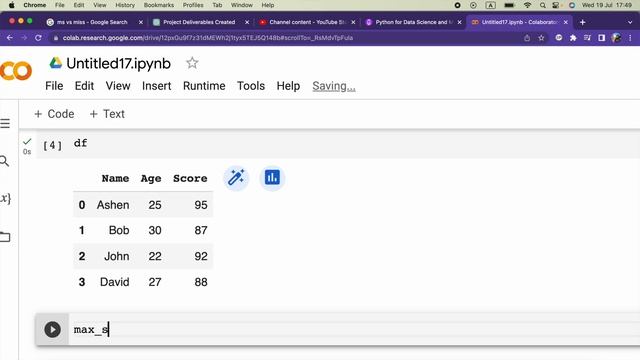640x360 pixels.
Task: Select the Ashen name cell
Action: click(x=113, y=205)
